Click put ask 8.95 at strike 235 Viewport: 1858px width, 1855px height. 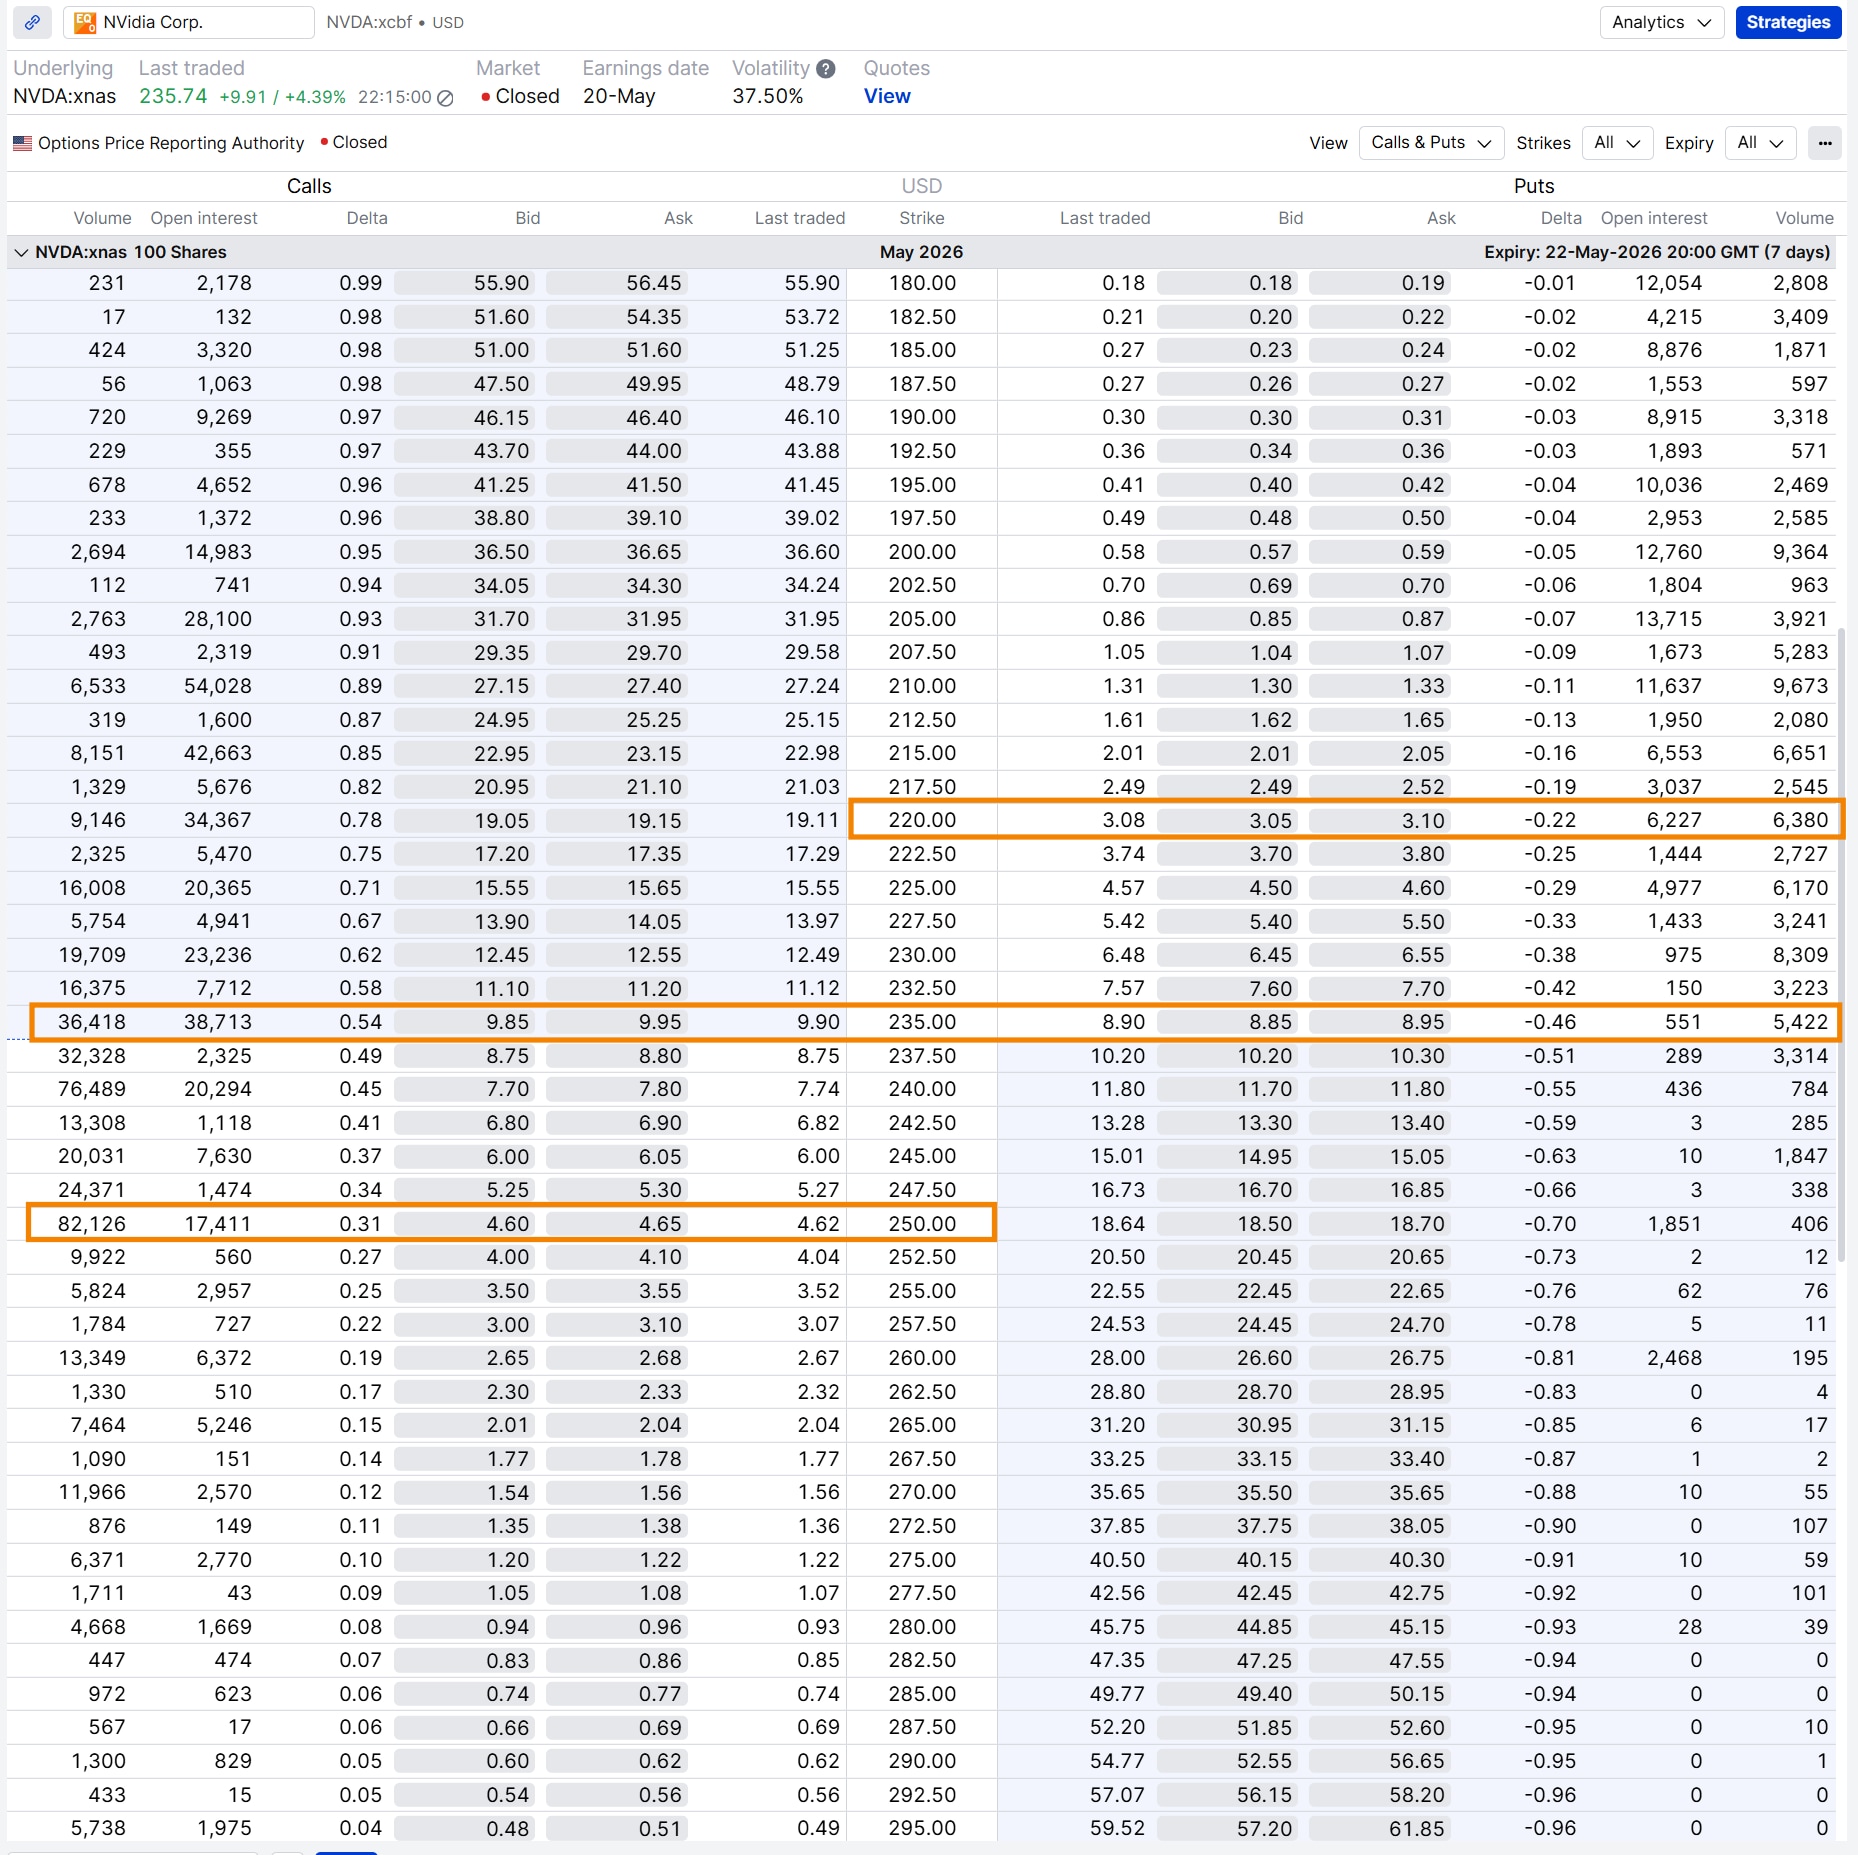tap(1379, 1022)
